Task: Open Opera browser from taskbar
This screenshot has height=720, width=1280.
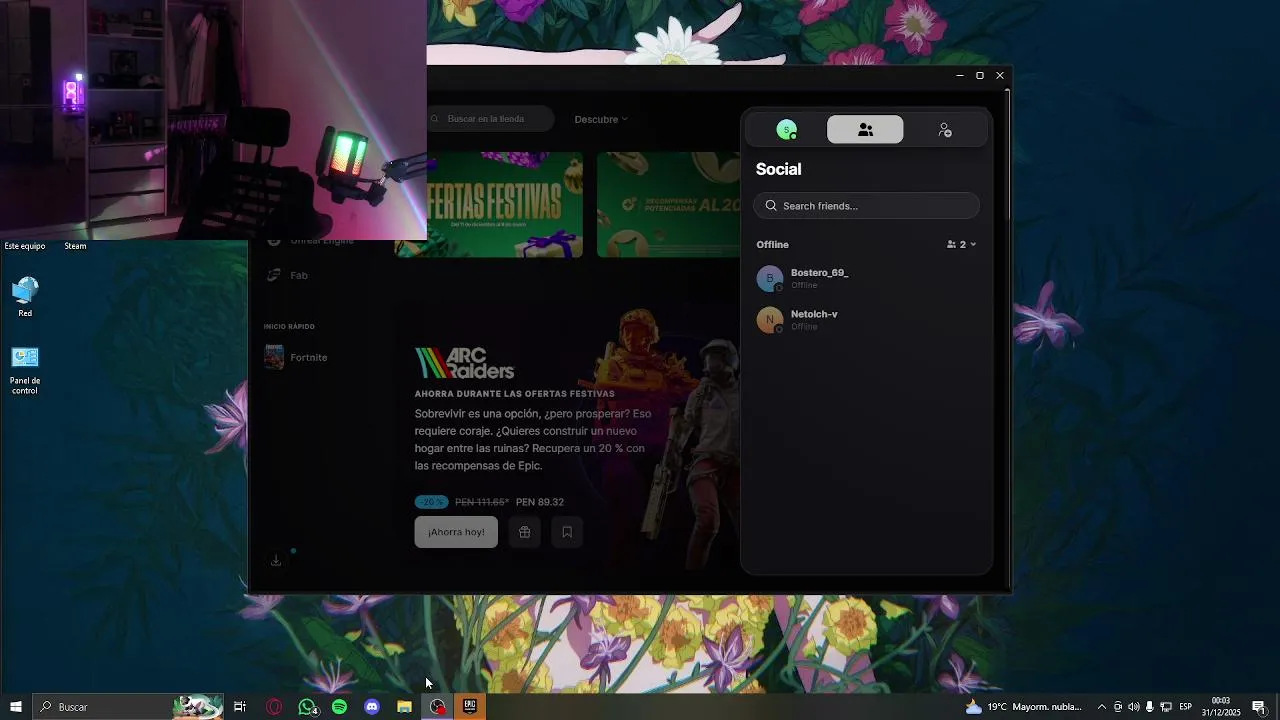Action: (274, 707)
